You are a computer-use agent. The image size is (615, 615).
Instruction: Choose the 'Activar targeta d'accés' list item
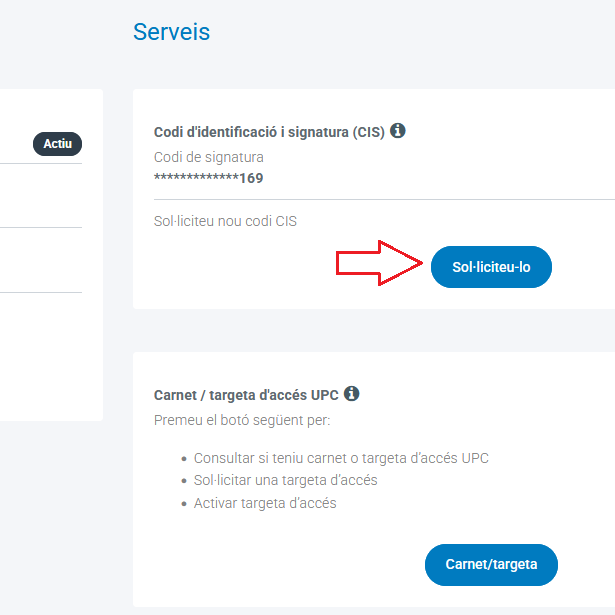(x=265, y=503)
